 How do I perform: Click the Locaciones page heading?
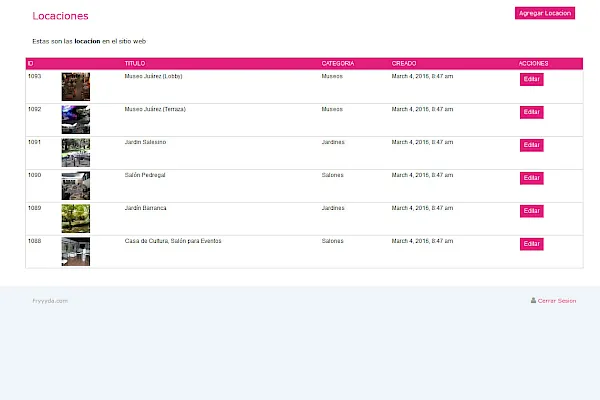click(60, 16)
